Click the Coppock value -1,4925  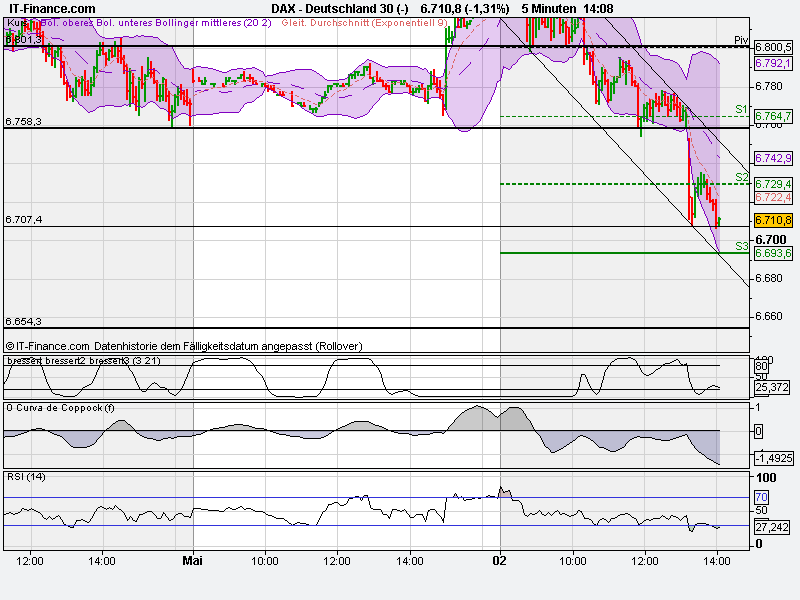773,458
